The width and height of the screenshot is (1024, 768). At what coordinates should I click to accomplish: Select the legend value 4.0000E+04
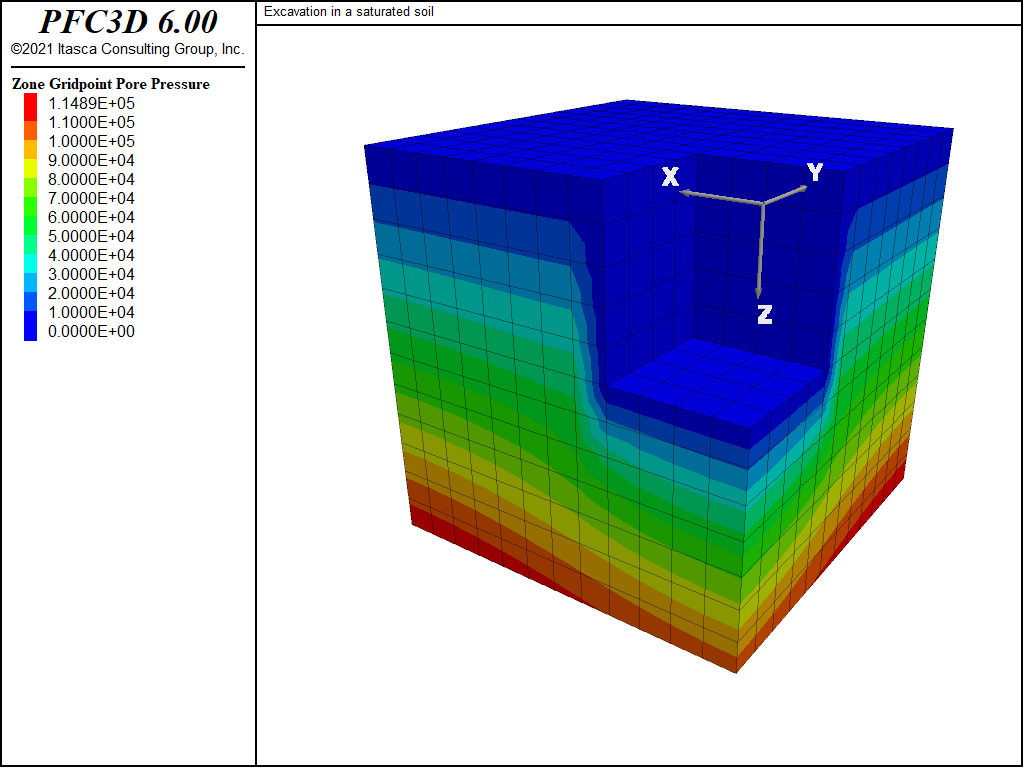(91, 255)
